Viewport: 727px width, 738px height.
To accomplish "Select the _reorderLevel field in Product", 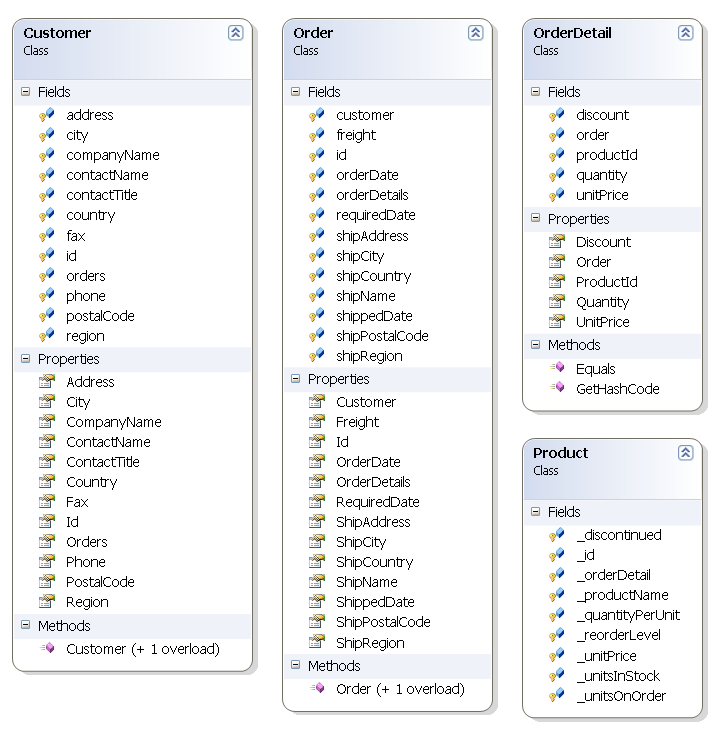I will [618, 635].
